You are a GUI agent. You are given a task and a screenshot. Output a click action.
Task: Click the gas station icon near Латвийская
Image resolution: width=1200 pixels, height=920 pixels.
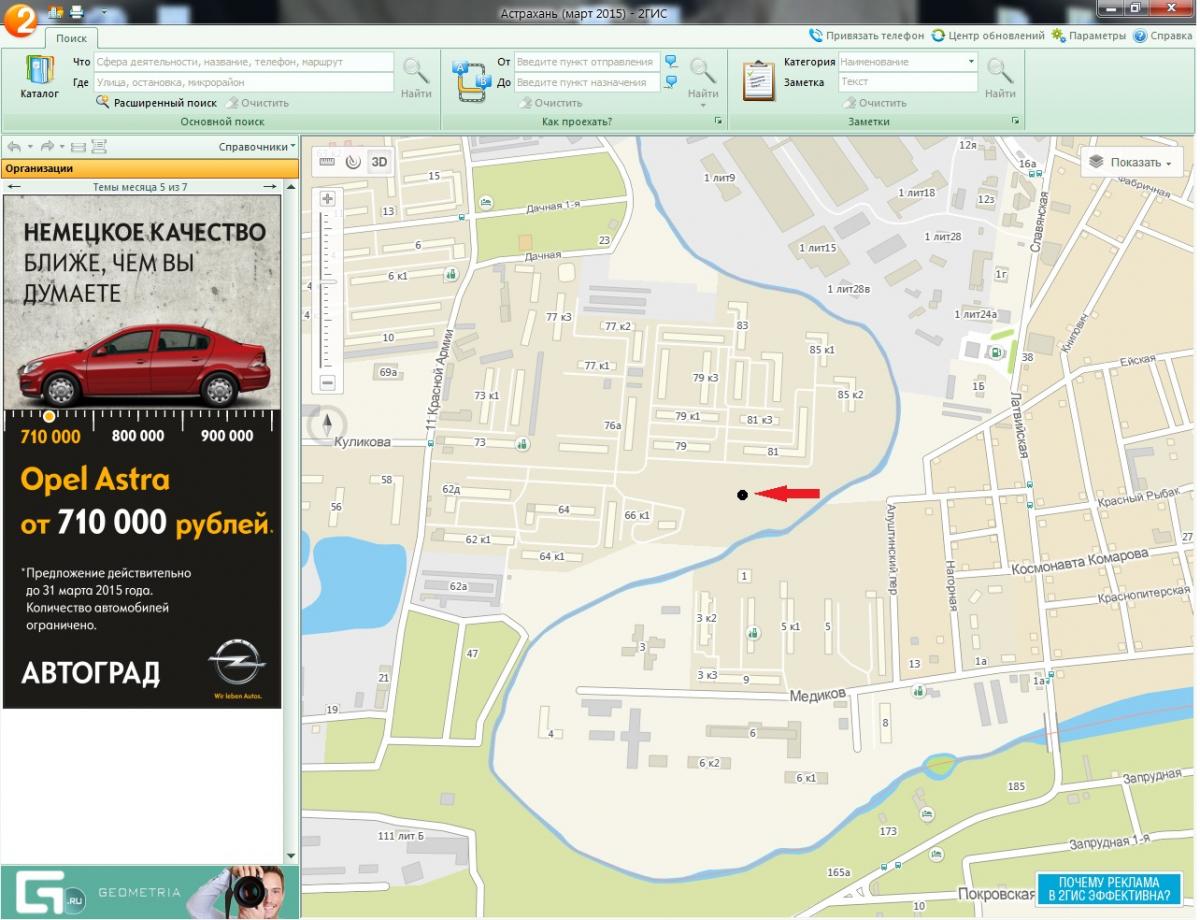[x=996, y=351]
